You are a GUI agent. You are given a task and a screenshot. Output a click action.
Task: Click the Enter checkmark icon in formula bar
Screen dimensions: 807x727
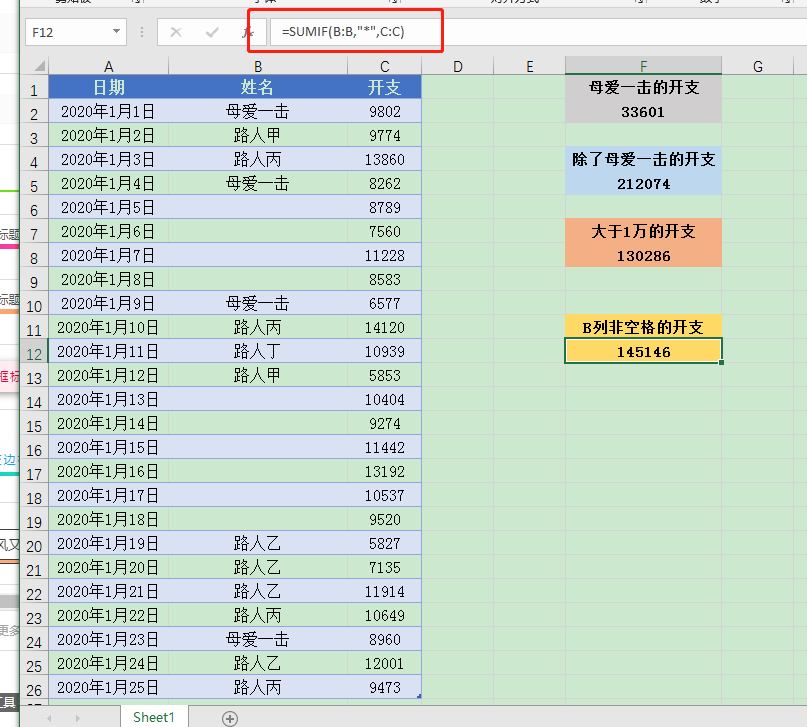click(x=212, y=32)
